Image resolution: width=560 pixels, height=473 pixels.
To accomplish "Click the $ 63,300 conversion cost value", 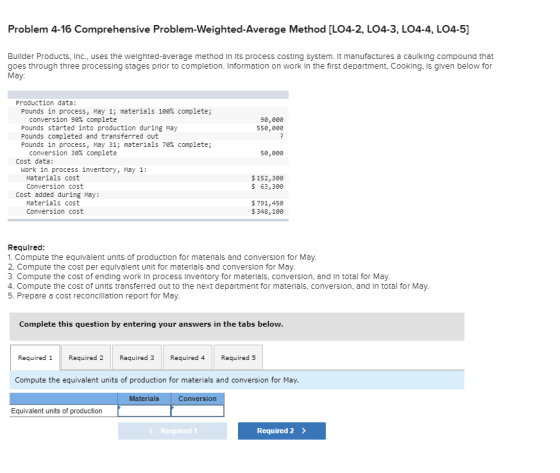I will (x=268, y=186).
